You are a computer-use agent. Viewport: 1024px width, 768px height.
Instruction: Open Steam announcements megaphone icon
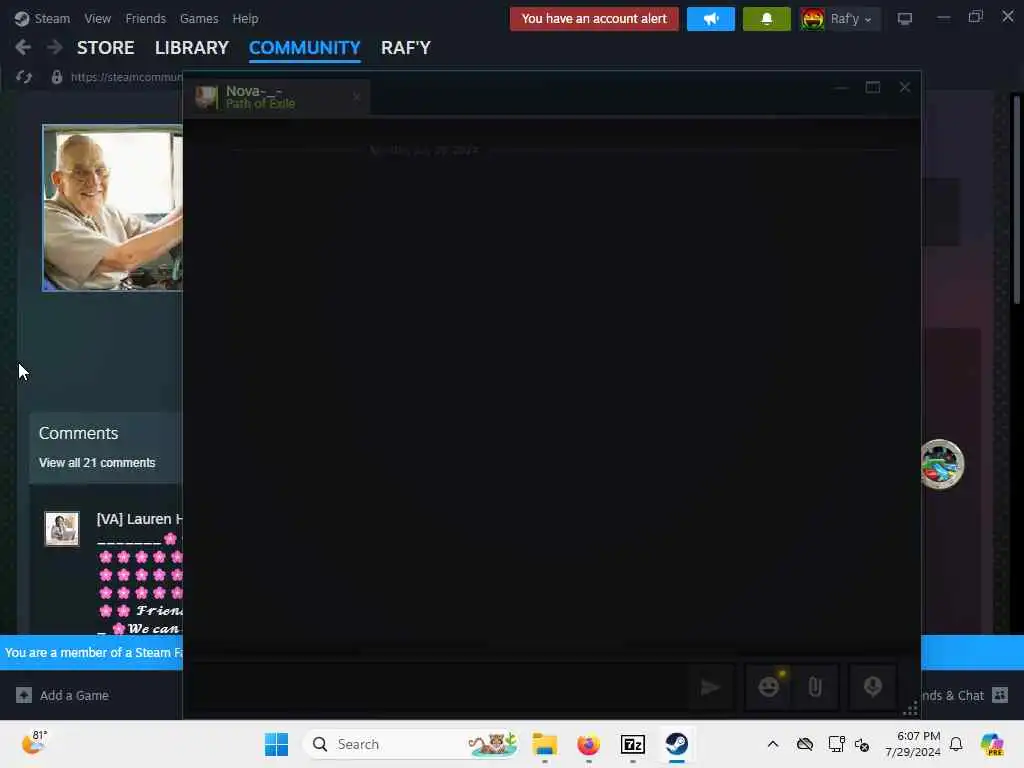[x=711, y=18]
